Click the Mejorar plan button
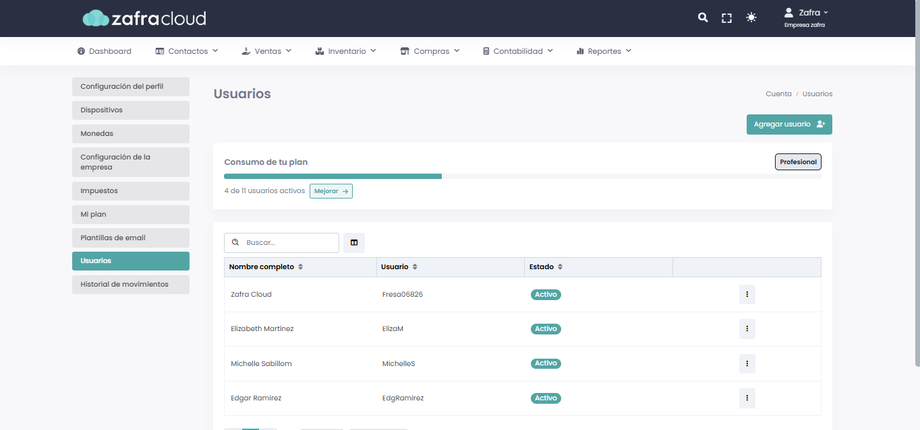The height and width of the screenshot is (430, 920). [x=330, y=190]
